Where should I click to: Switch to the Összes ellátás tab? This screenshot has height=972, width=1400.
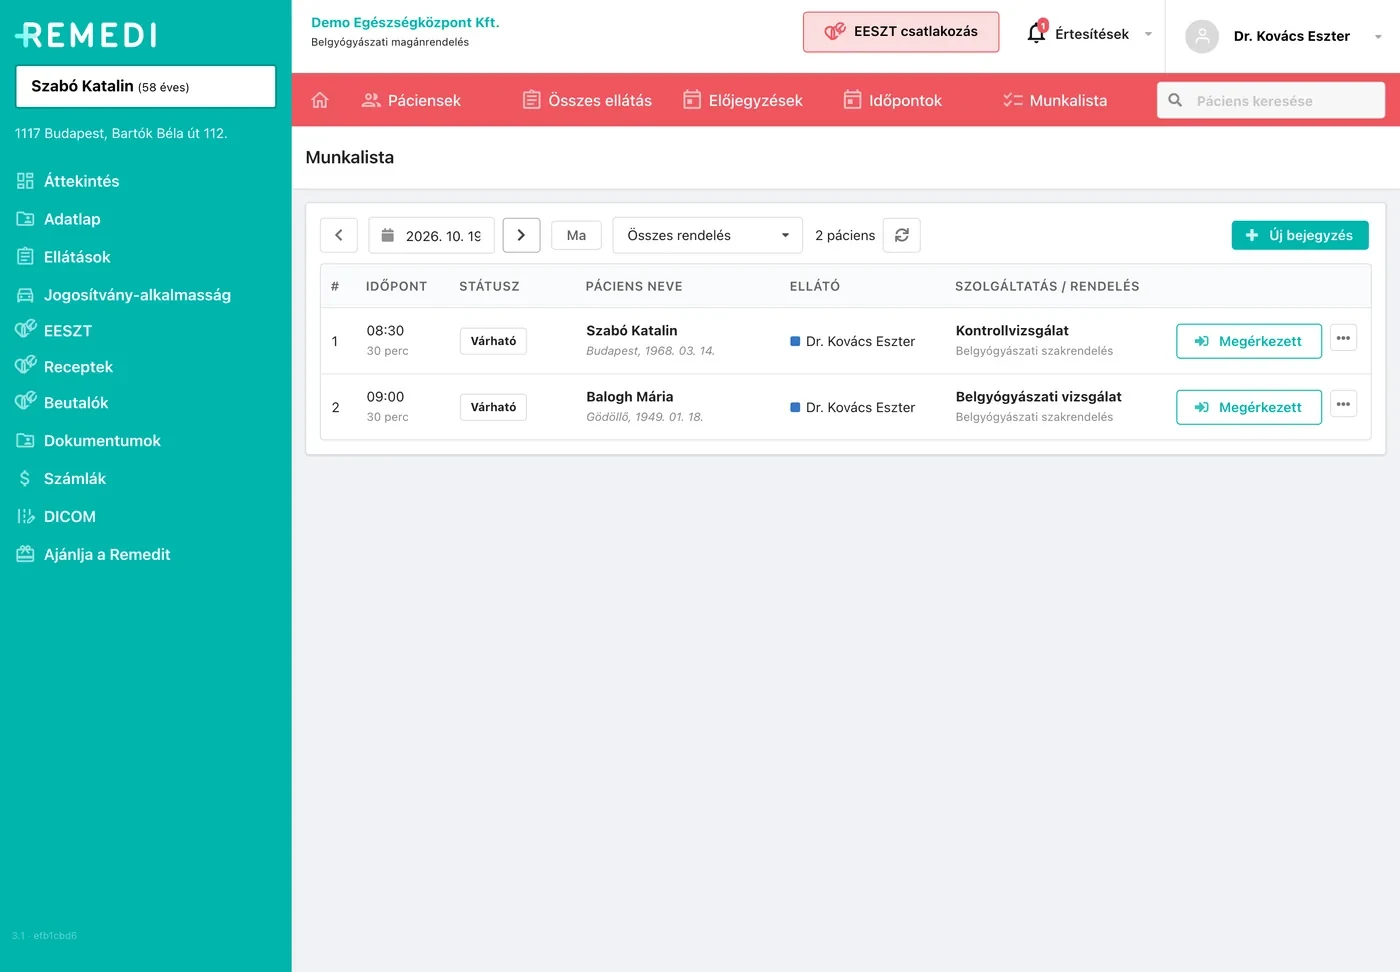pyautogui.click(x=587, y=100)
